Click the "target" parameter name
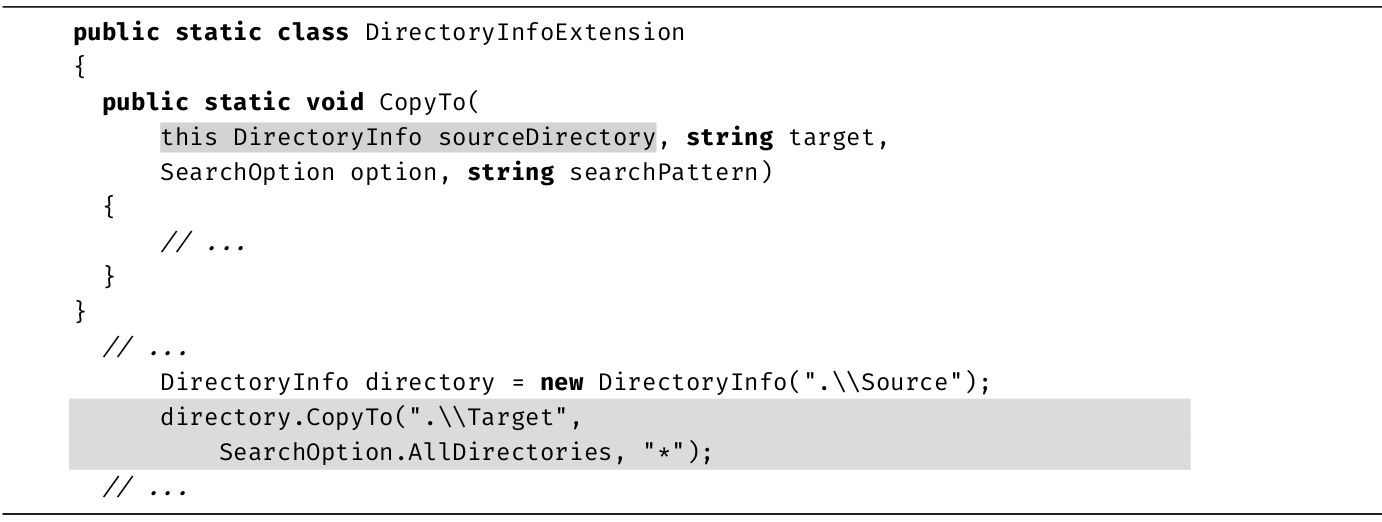 tap(832, 137)
